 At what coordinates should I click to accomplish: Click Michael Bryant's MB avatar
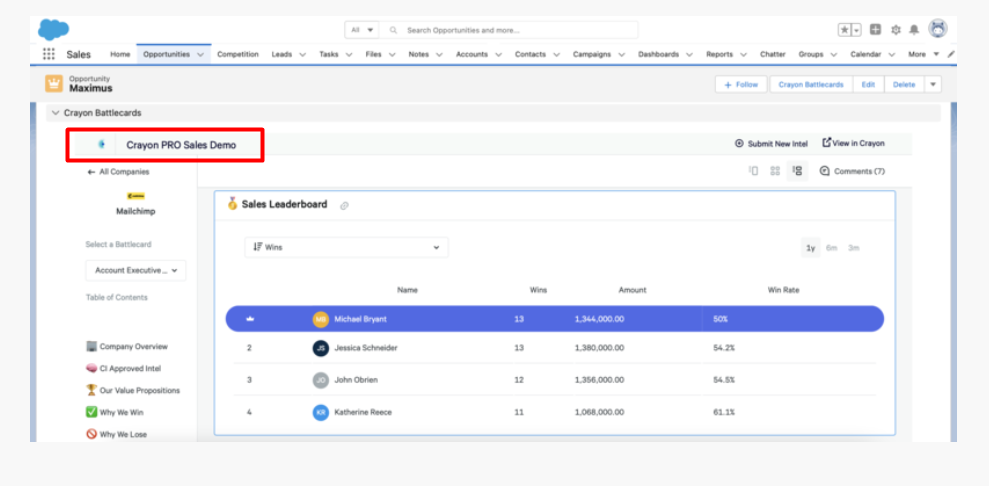[320, 319]
